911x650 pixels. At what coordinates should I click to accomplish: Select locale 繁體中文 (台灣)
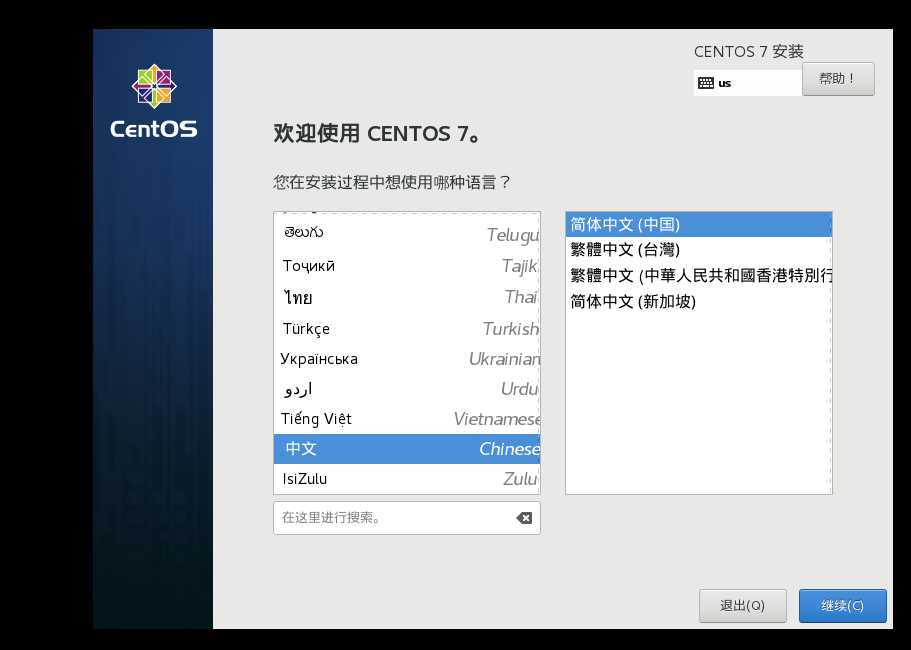point(698,250)
